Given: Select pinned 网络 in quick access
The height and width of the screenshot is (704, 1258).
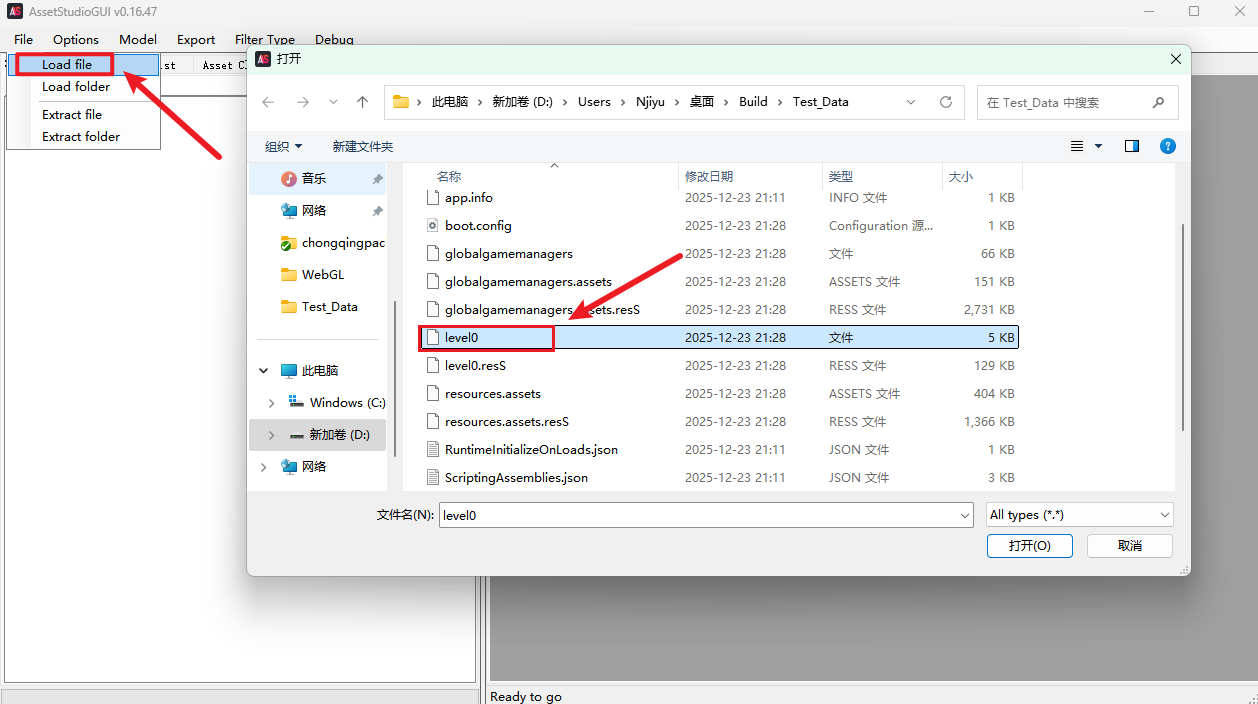Looking at the screenshot, I should 314,210.
